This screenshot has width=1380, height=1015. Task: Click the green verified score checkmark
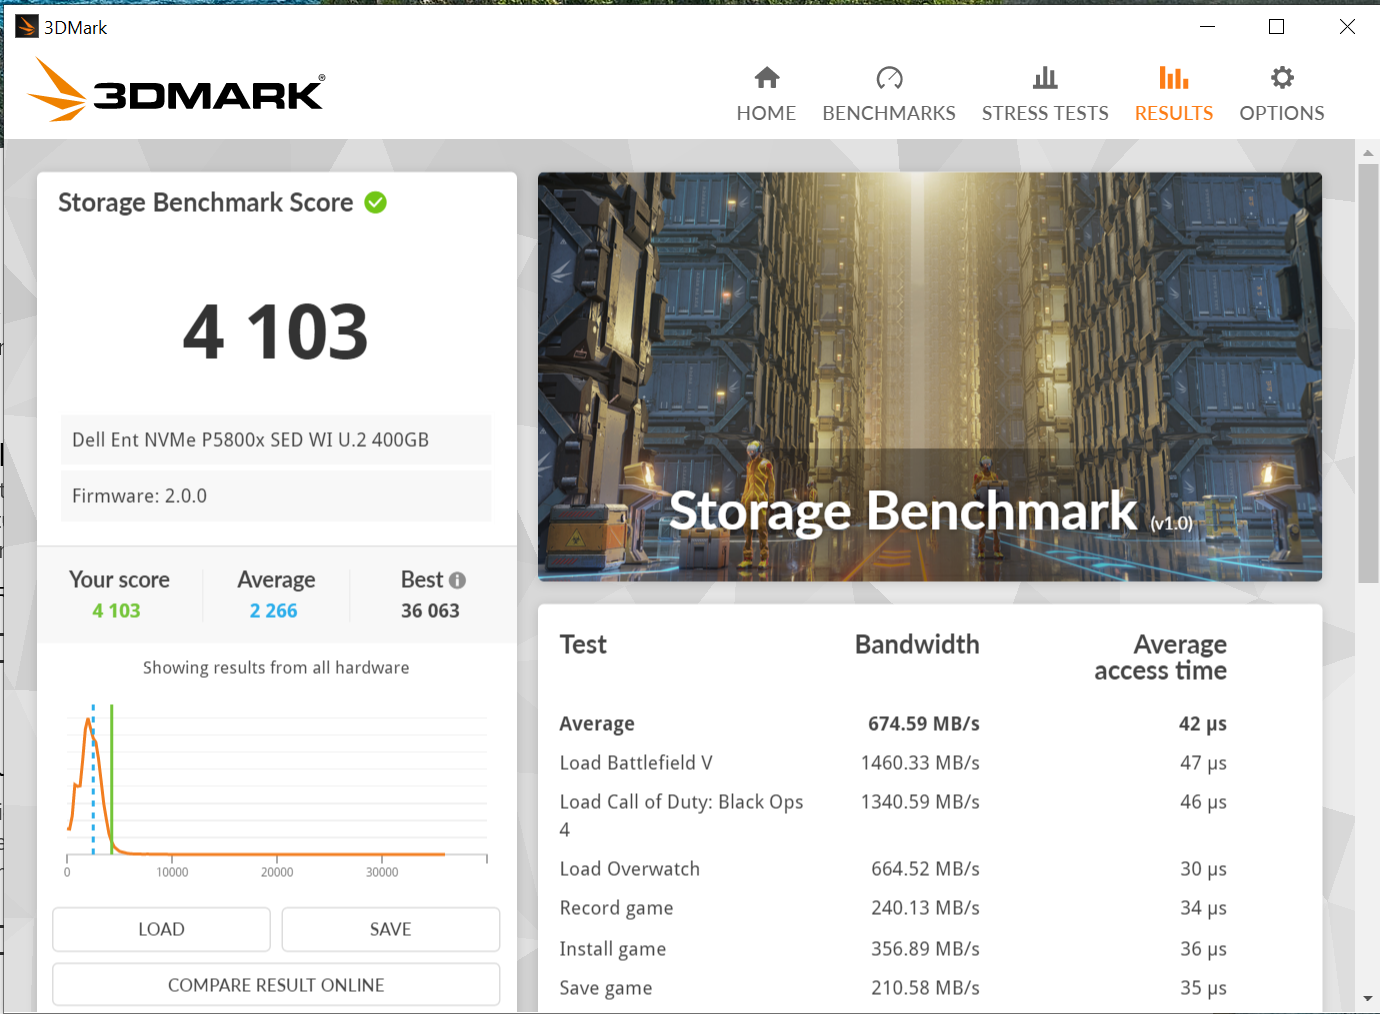pos(375,202)
